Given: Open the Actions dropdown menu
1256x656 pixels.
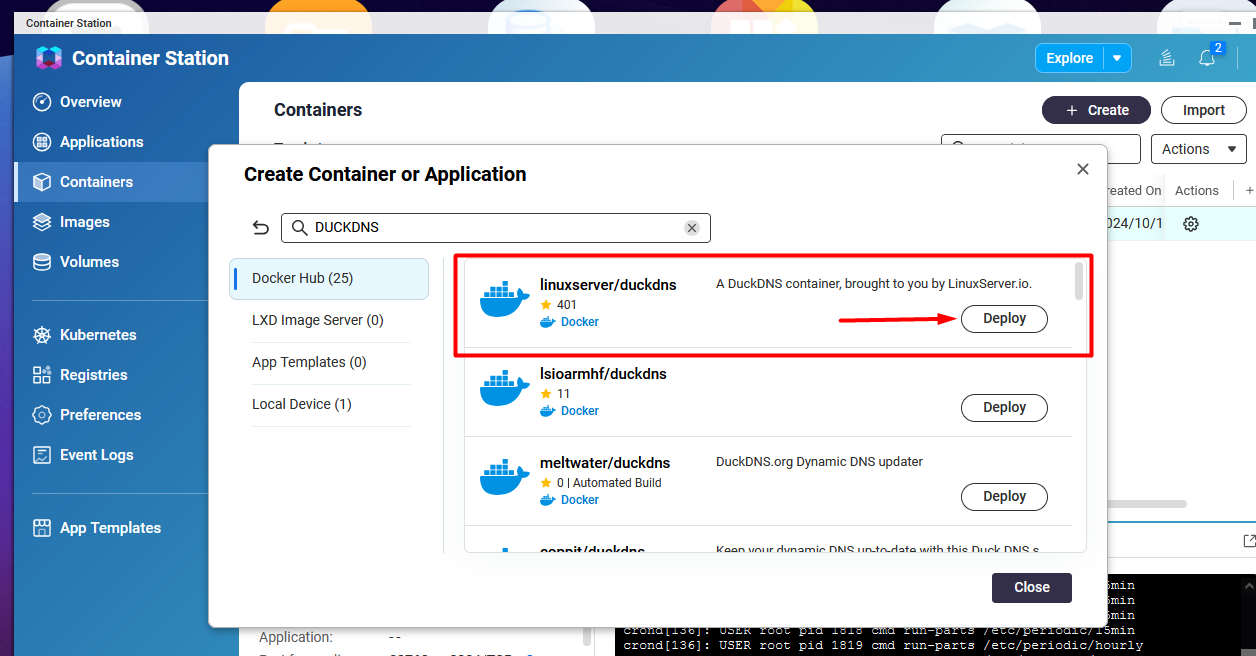Looking at the screenshot, I should pos(1198,149).
